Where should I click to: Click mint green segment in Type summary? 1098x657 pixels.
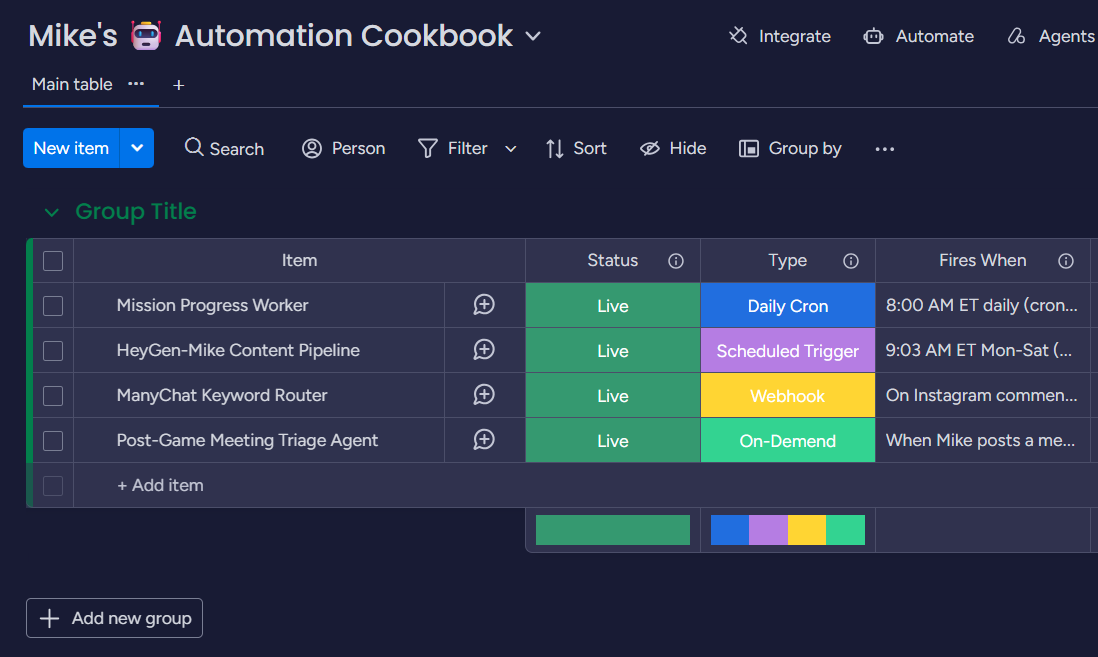845,530
